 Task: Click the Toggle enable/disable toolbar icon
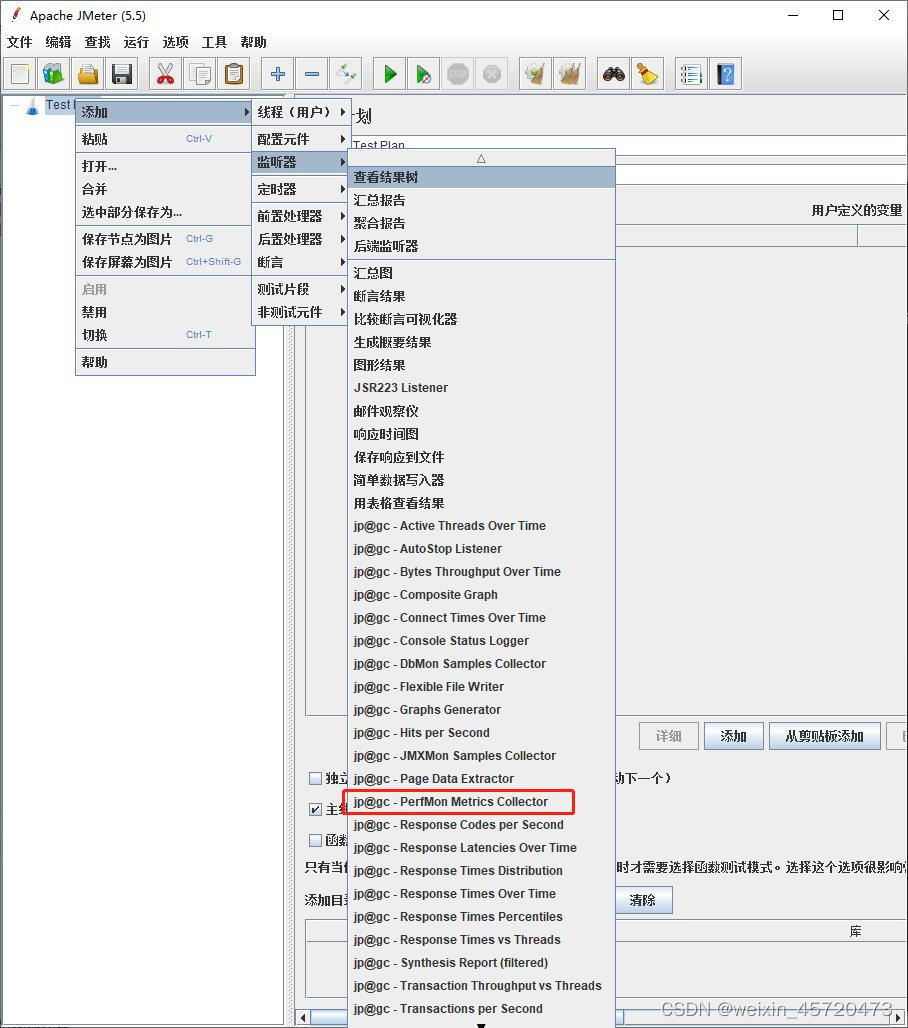(345, 73)
